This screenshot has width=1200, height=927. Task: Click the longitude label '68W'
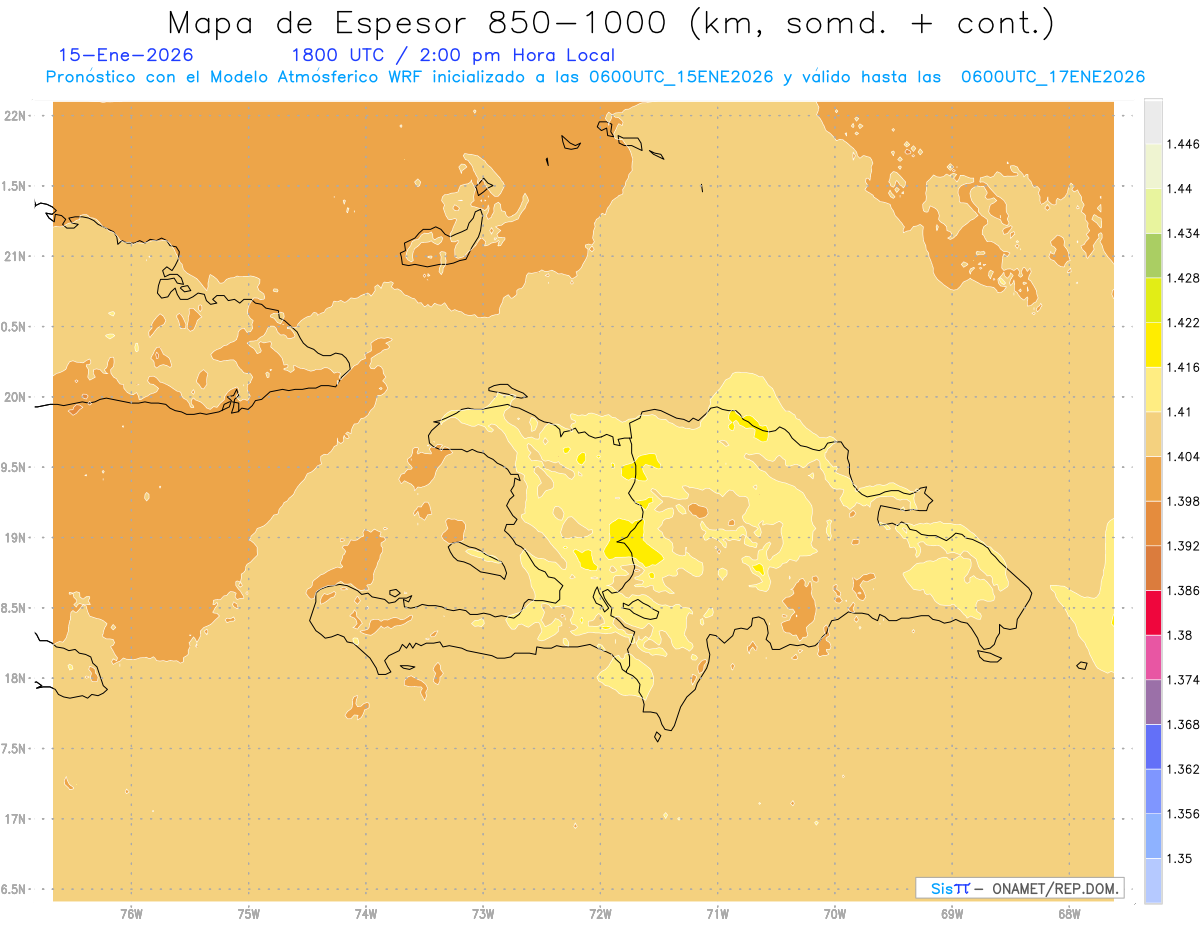click(x=1069, y=914)
